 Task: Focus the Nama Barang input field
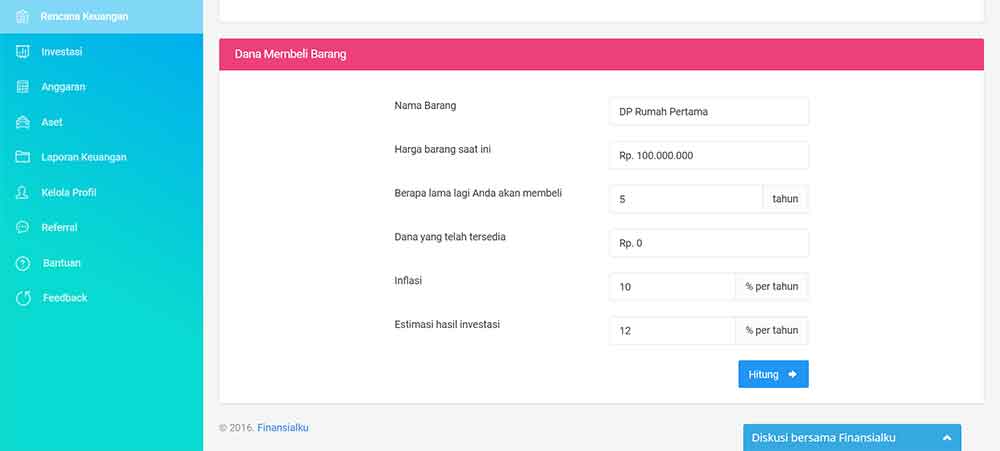[x=708, y=111]
